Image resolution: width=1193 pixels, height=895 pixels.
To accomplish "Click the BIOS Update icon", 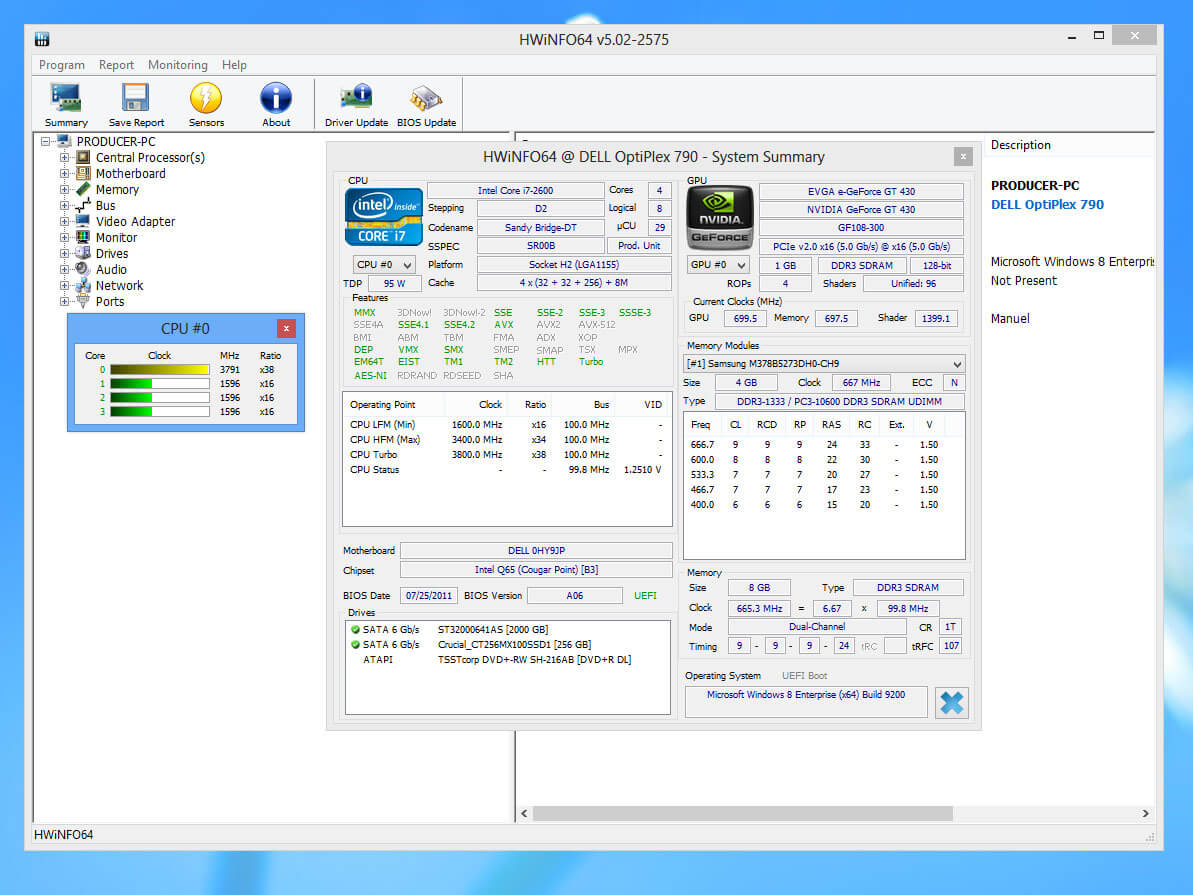I will 426,99.
